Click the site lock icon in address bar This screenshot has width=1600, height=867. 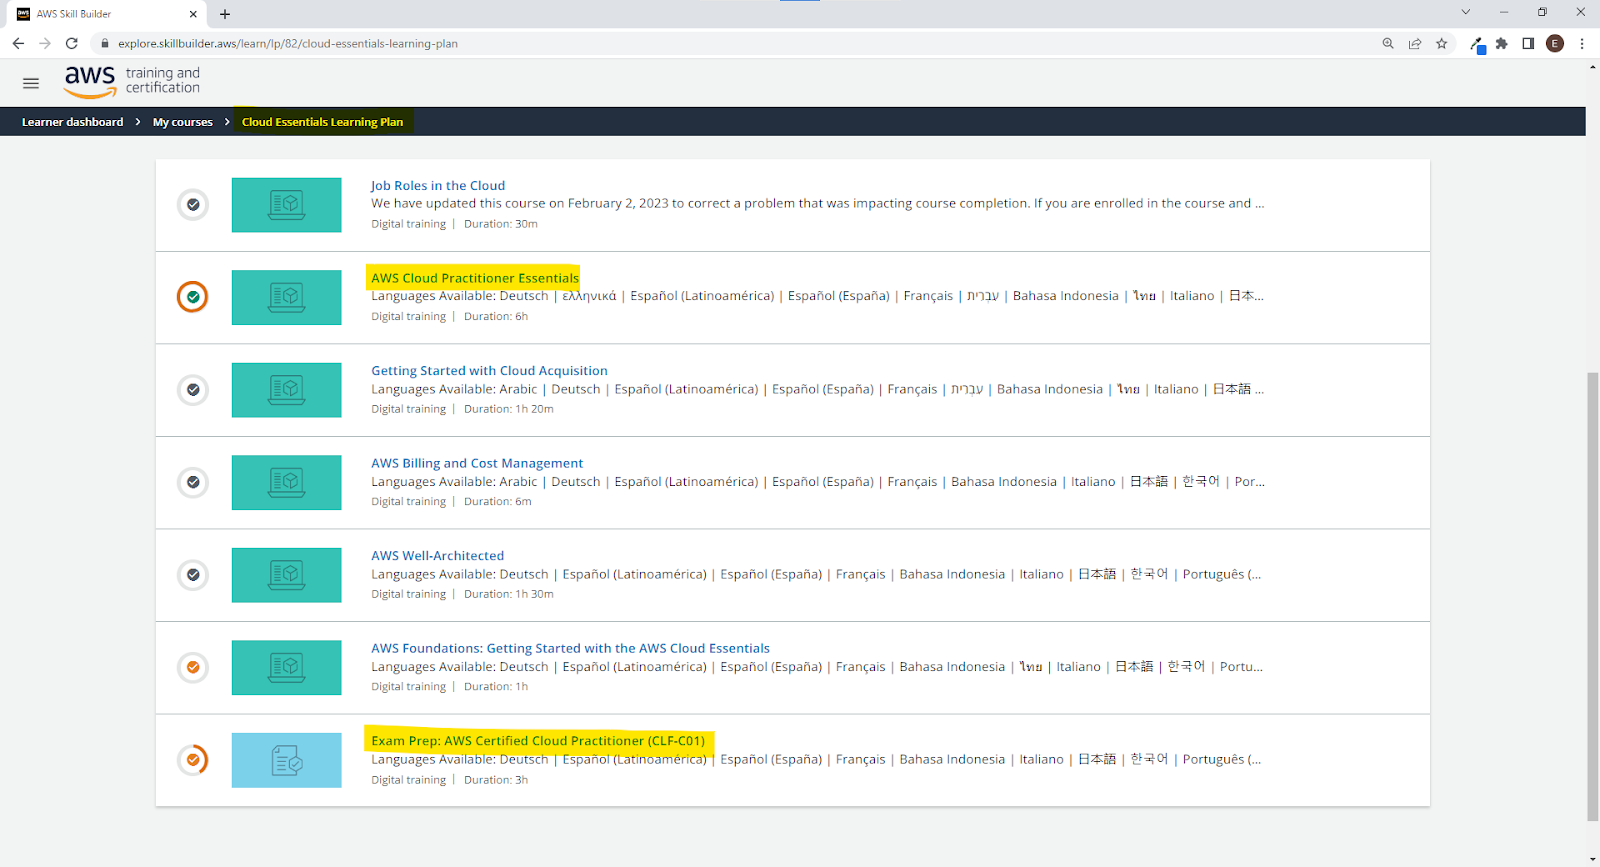(x=105, y=43)
